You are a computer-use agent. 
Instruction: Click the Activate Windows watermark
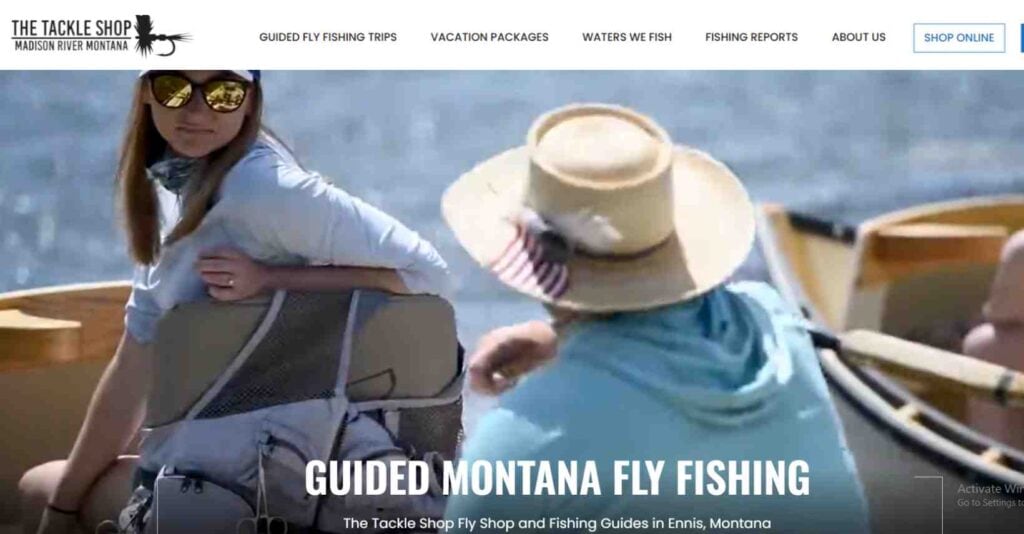point(990,494)
